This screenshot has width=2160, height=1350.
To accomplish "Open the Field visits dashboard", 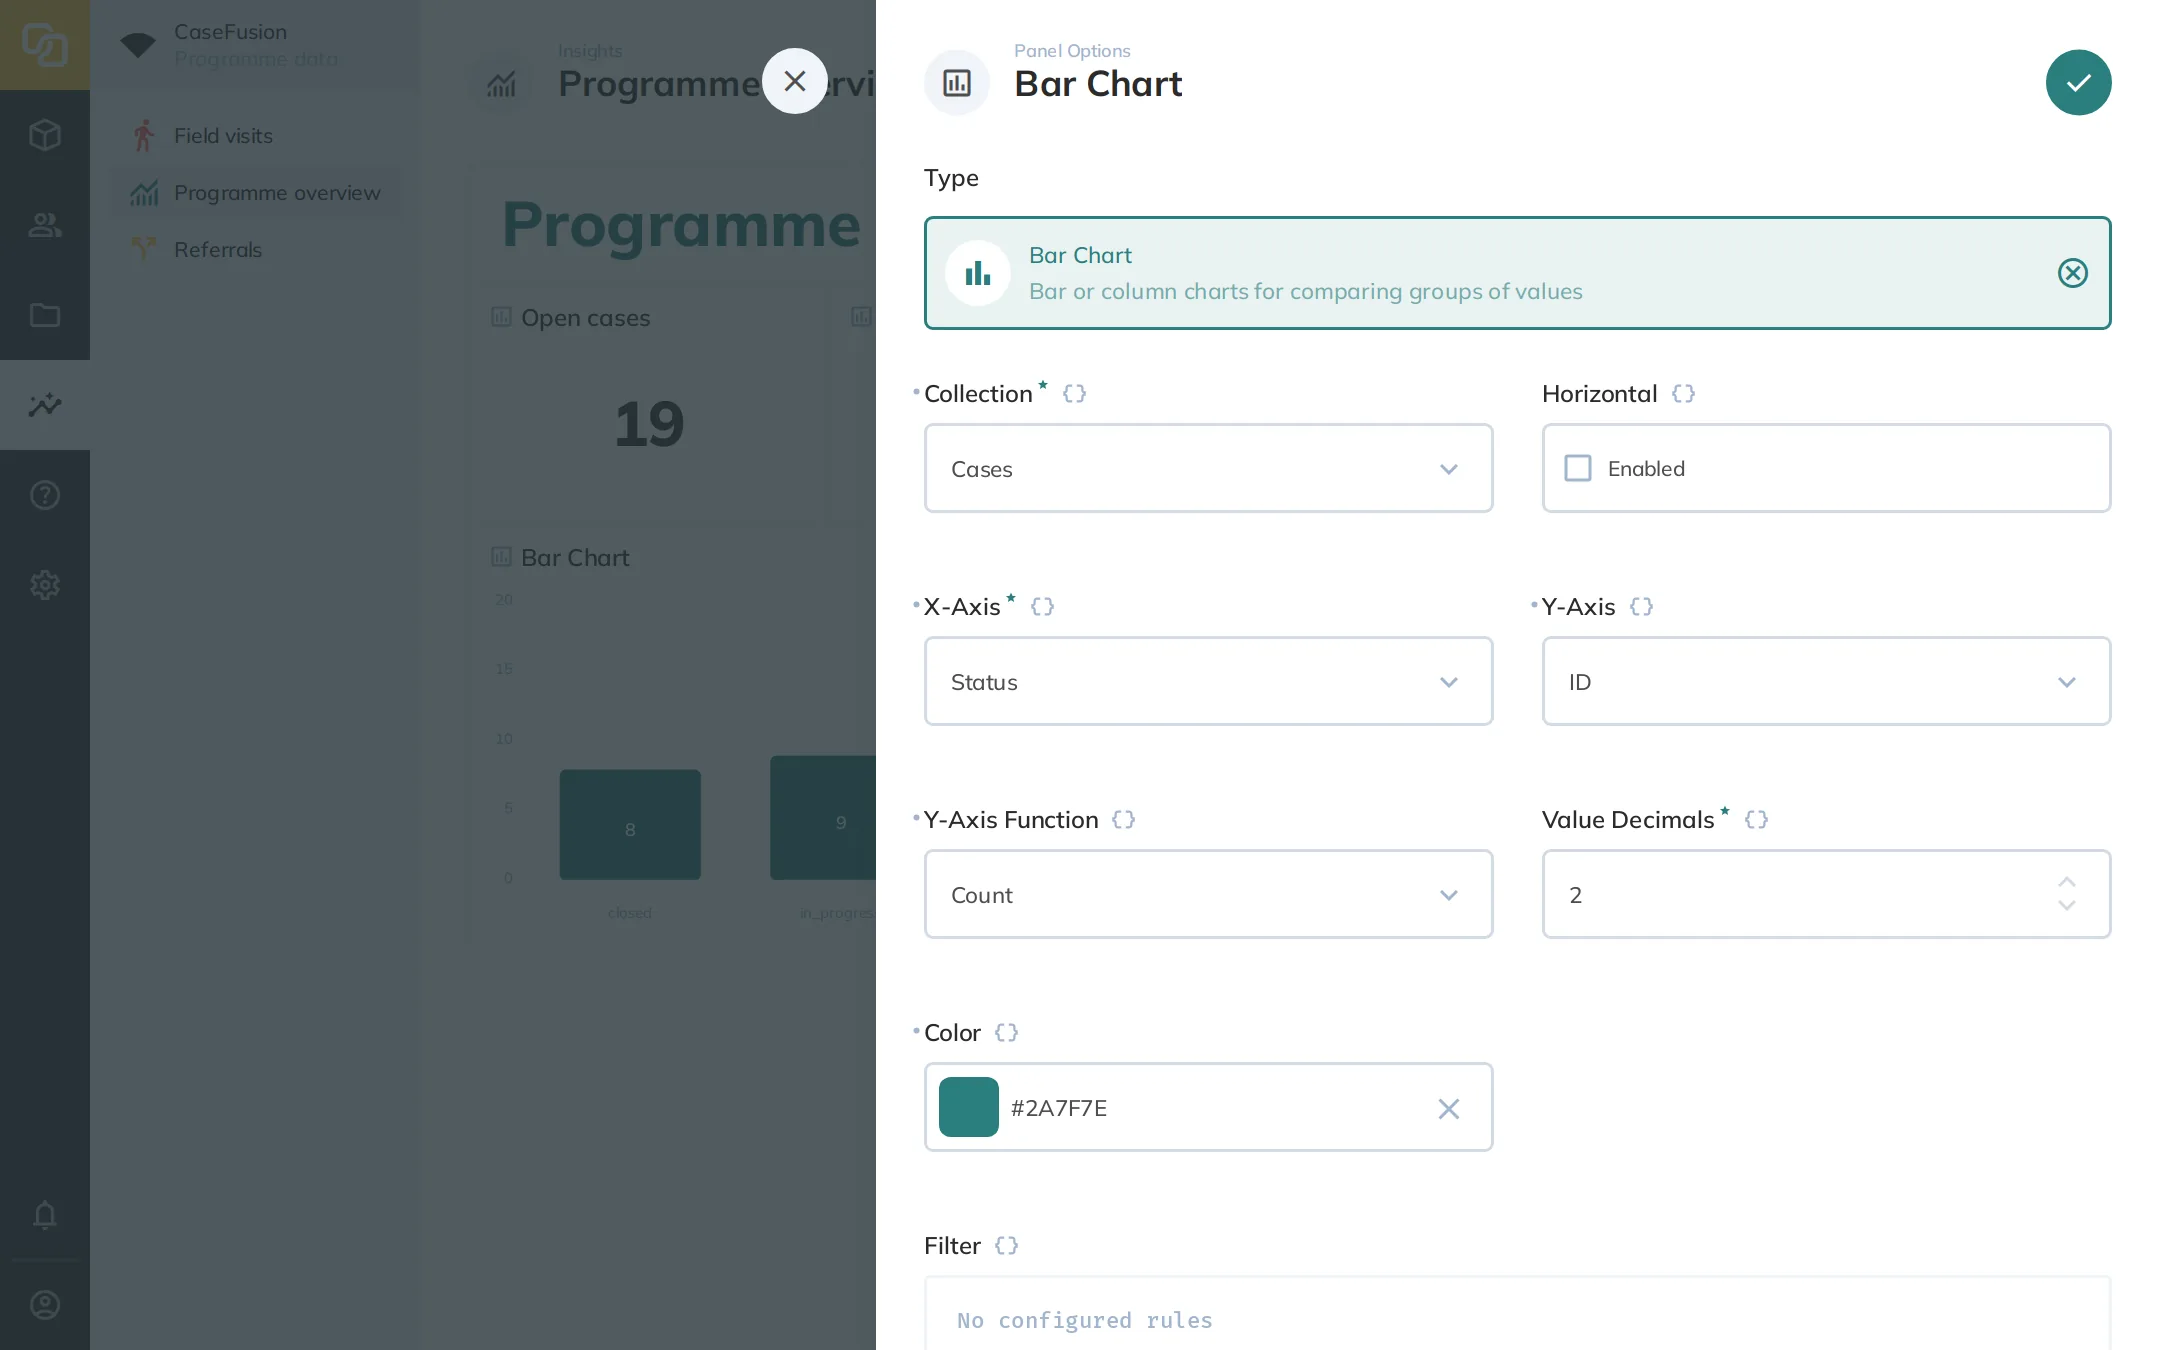I will coord(255,135).
